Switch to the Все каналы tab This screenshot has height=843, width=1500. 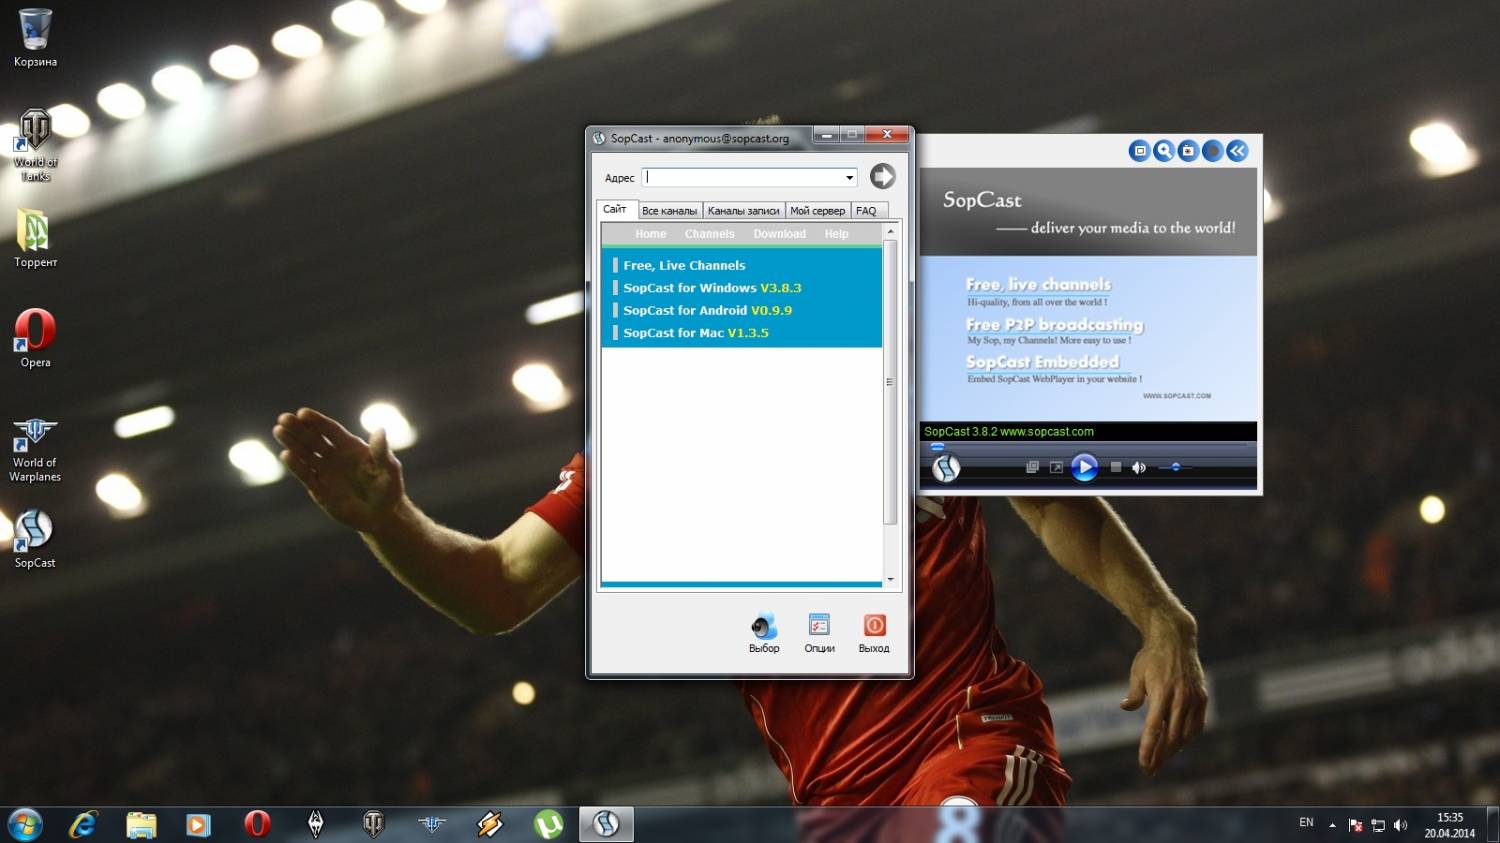click(x=669, y=211)
